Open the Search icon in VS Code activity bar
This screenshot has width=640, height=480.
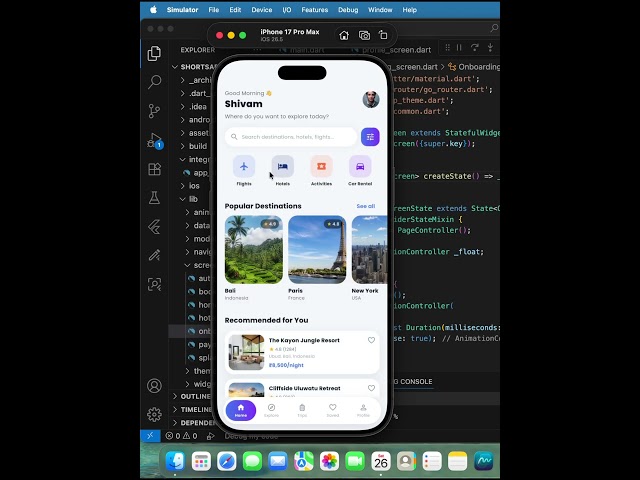pyautogui.click(x=154, y=82)
